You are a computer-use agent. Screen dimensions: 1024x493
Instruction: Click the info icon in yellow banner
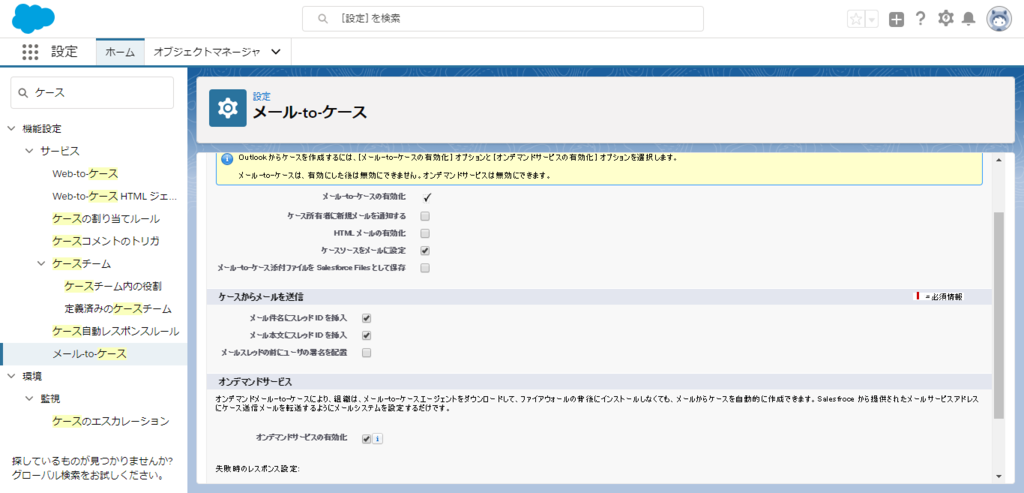(x=227, y=159)
